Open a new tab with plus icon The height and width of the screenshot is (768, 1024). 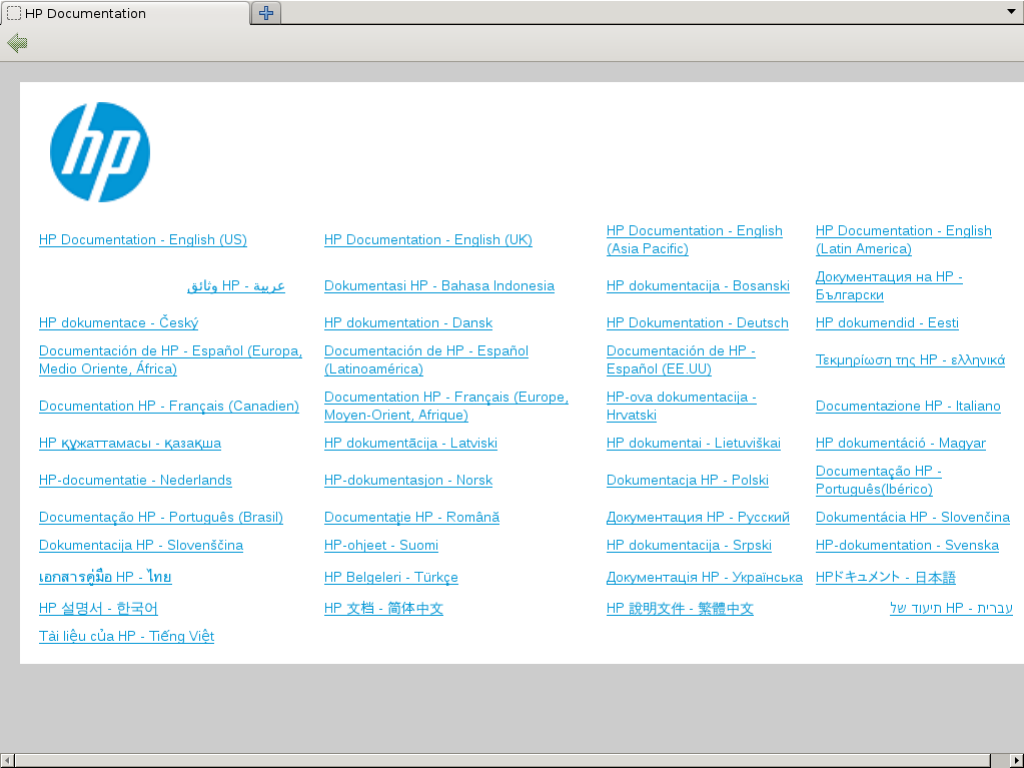click(x=266, y=13)
